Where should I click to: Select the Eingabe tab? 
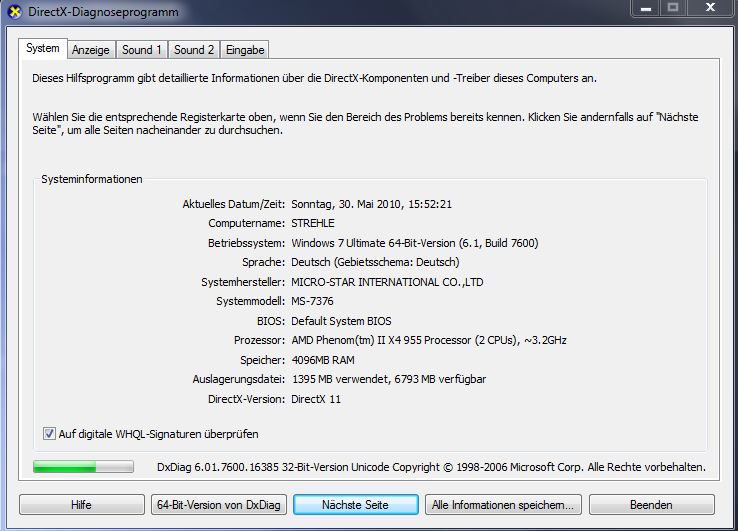pyautogui.click(x=245, y=50)
